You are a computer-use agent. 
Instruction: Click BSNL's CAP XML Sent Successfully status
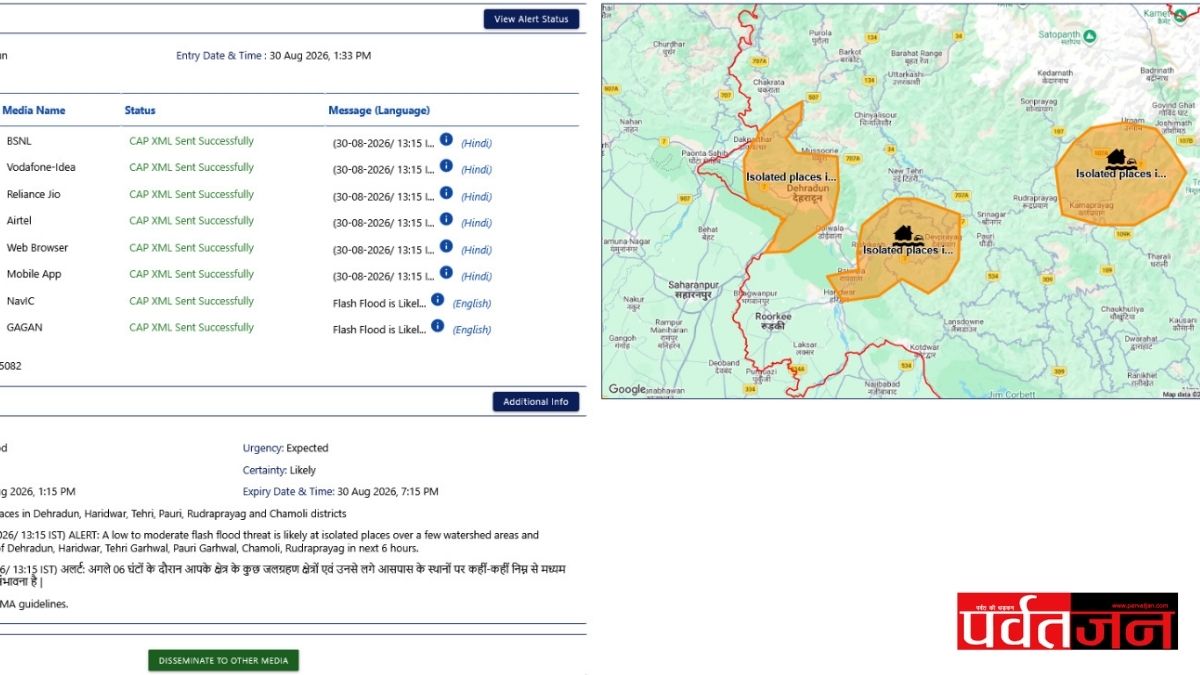[x=191, y=141]
